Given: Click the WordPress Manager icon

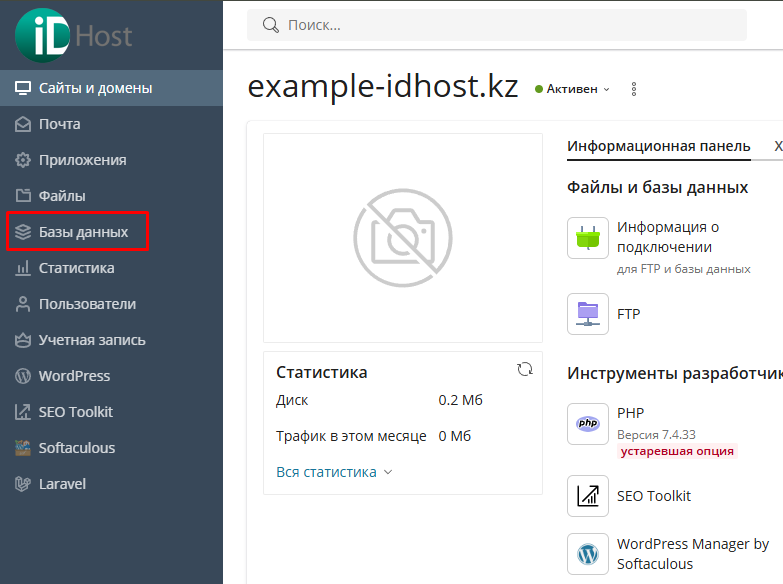Looking at the screenshot, I should click(588, 553).
